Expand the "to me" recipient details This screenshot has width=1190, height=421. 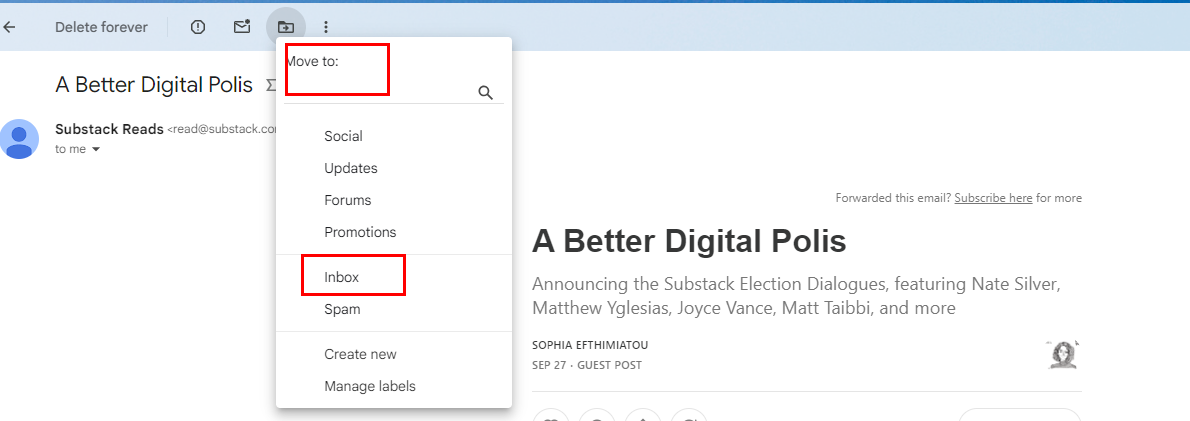tap(96, 150)
